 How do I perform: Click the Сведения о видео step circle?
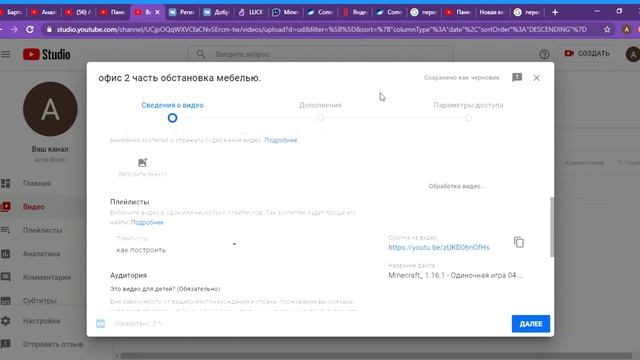tap(172, 118)
